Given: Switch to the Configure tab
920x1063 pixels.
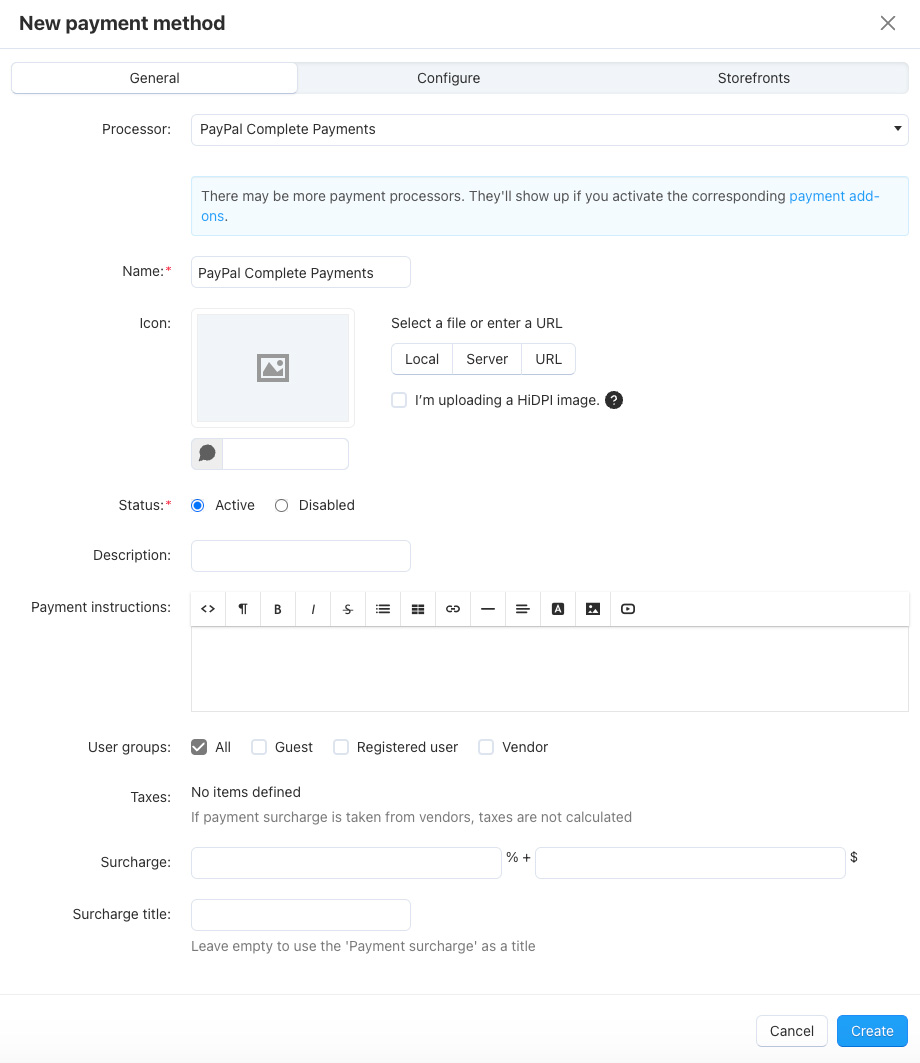Looking at the screenshot, I should pos(448,78).
